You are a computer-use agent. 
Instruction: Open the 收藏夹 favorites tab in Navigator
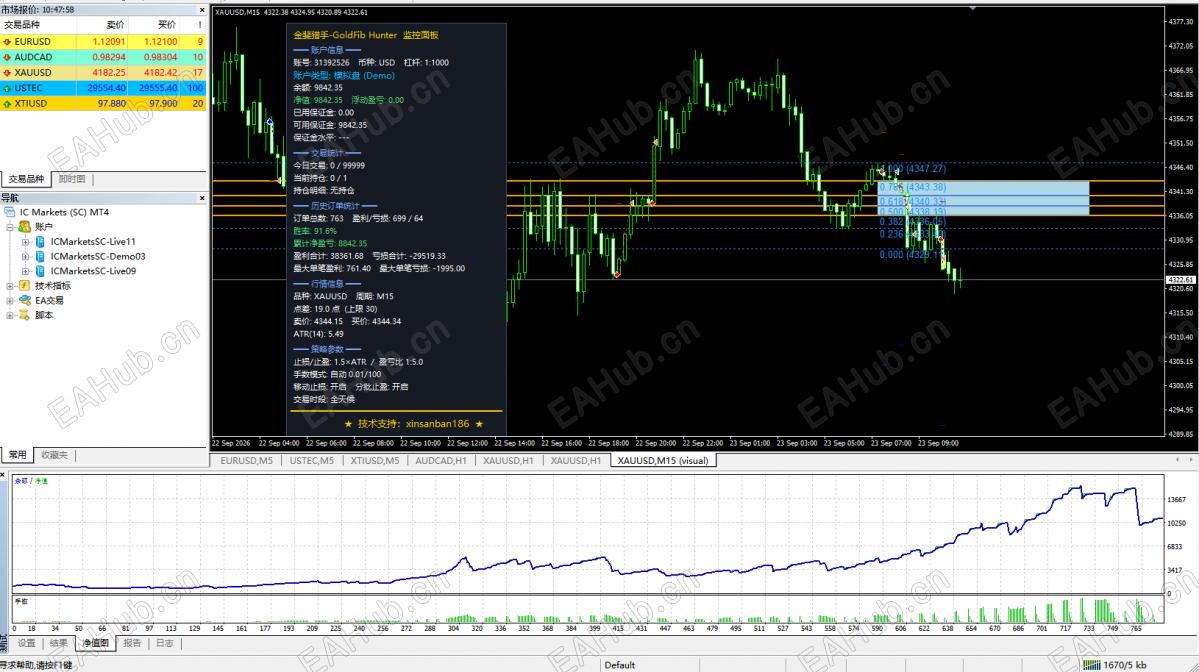(54, 455)
